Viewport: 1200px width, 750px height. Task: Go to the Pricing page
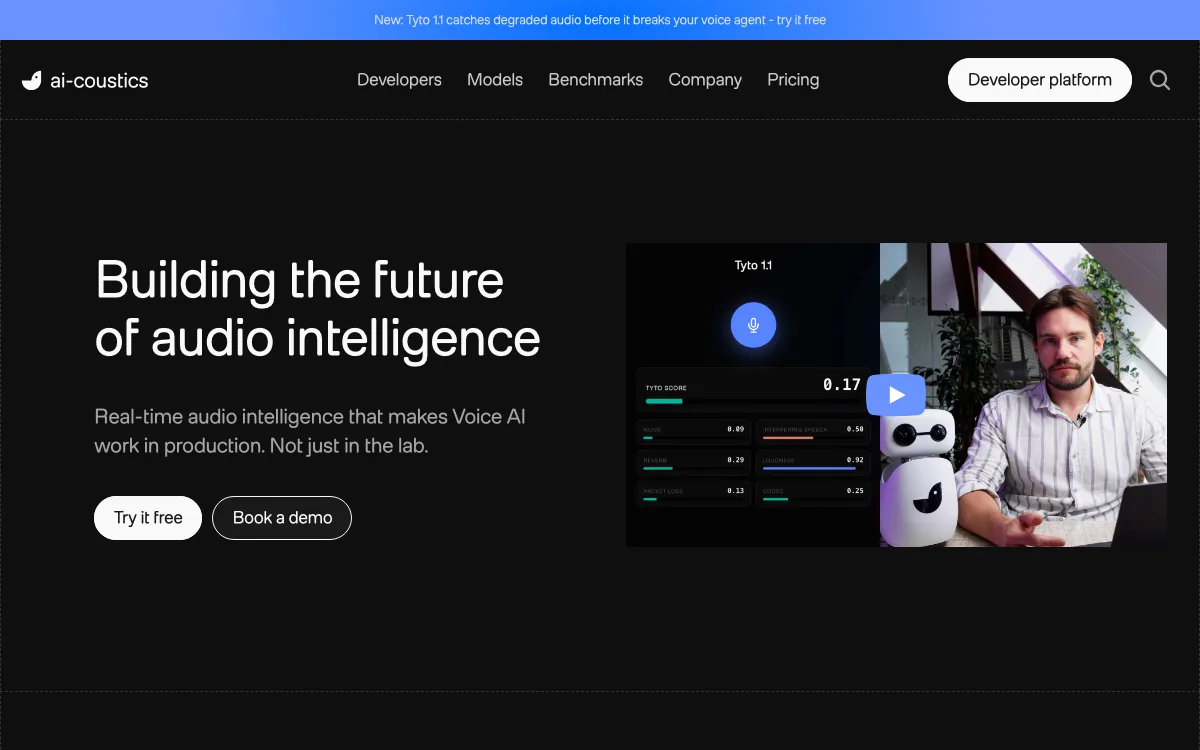tap(793, 80)
